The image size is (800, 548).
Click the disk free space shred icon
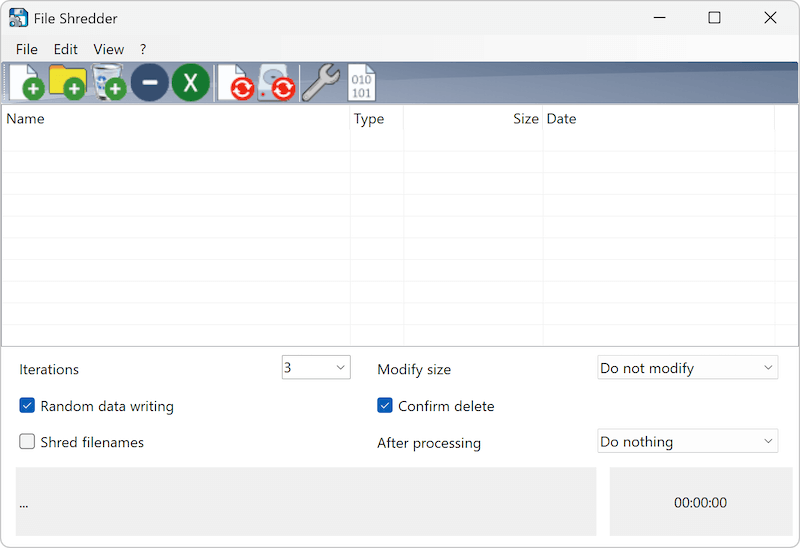[276, 83]
